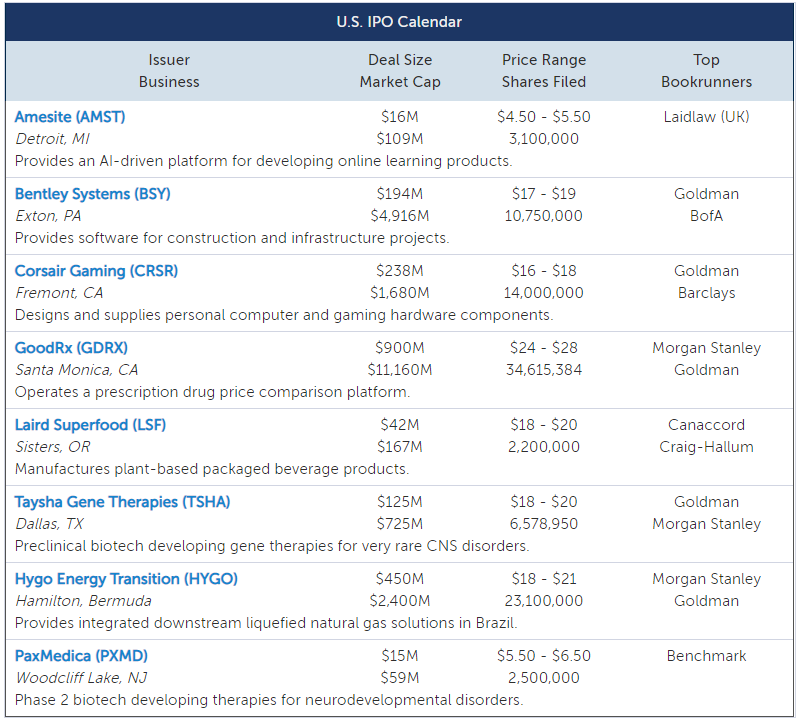The height and width of the screenshot is (719, 800).
Task: Open the Hygo Energy Transition (HYGO) link
Action: (126, 579)
